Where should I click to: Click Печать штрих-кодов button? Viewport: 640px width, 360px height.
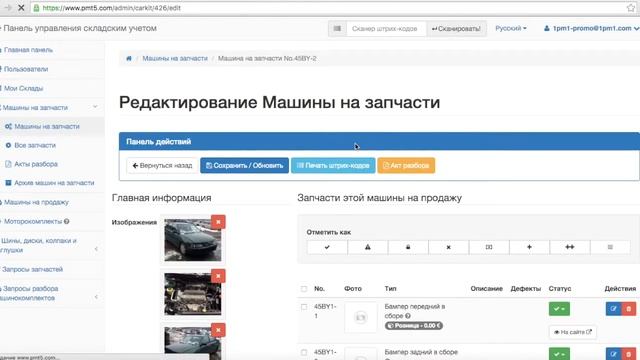pyautogui.click(x=333, y=166)
